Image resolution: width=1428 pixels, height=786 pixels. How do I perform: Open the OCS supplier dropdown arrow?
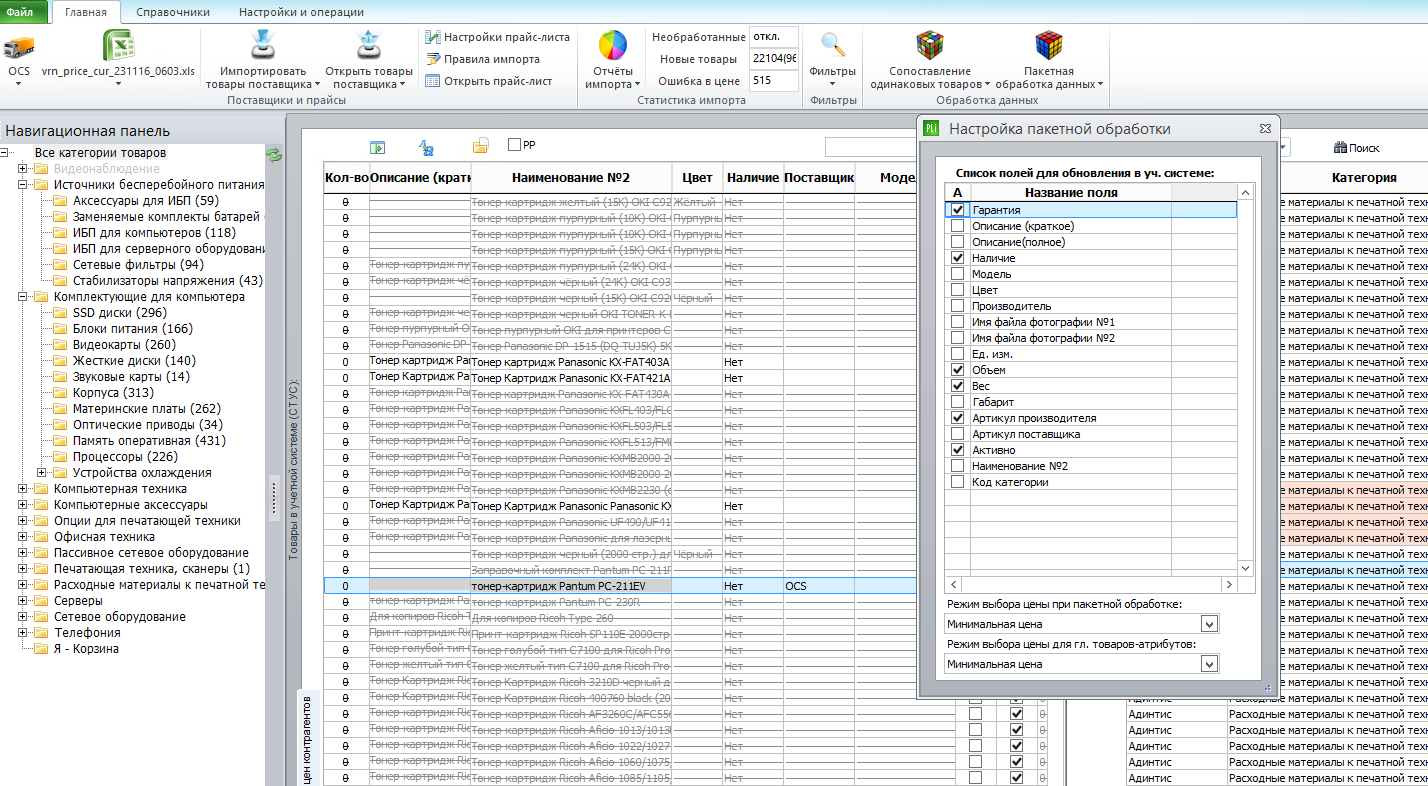click(x=19, y=84)
